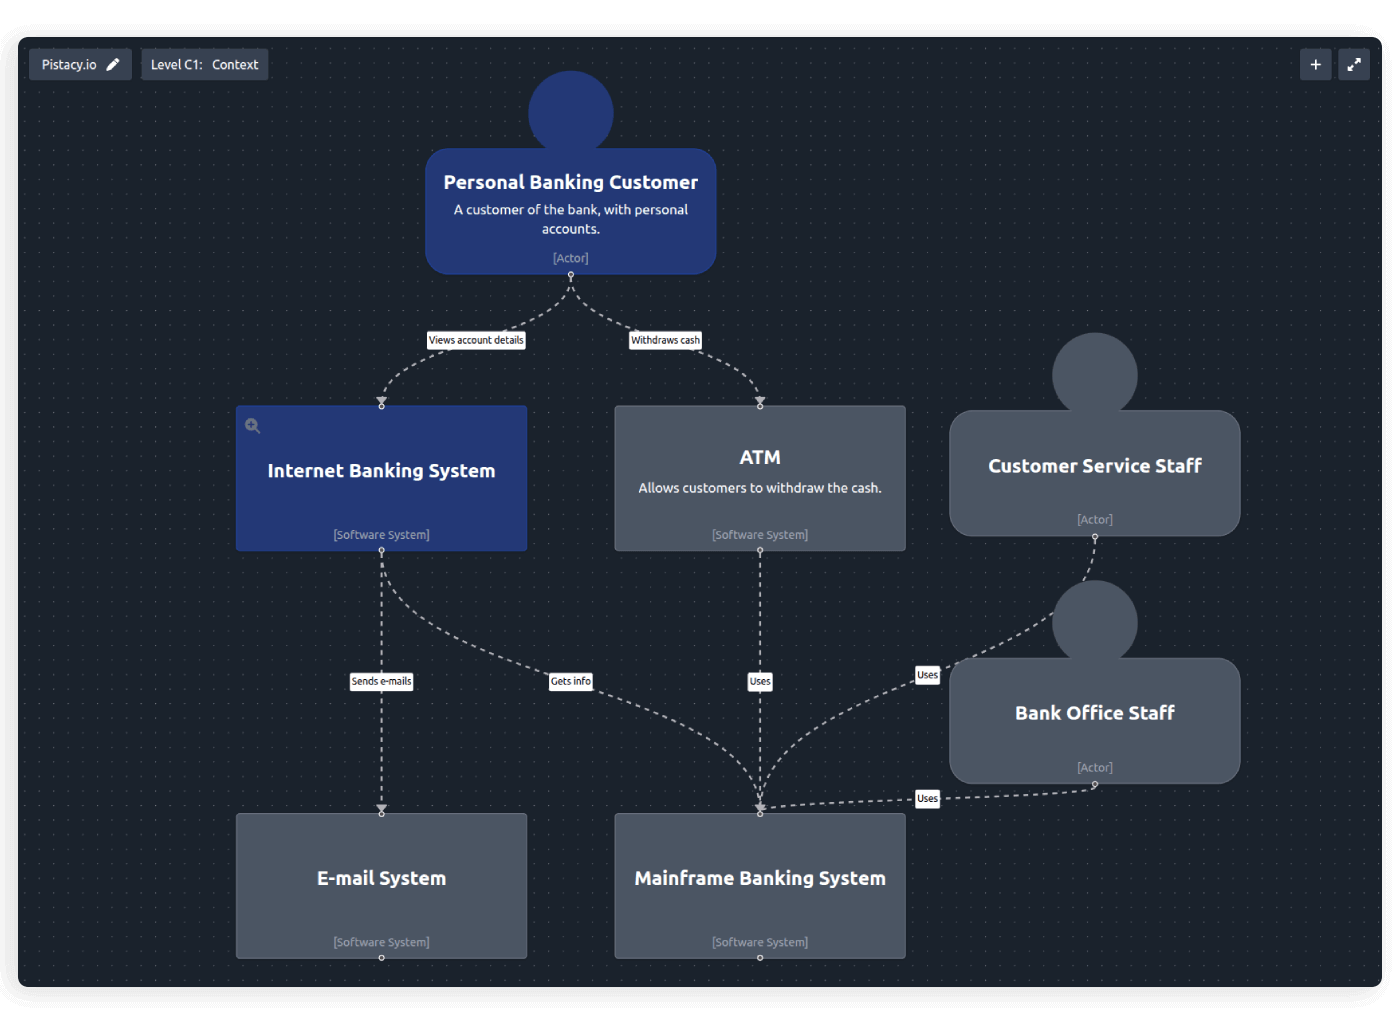Click the Views account details edge label

coord(476,339)
